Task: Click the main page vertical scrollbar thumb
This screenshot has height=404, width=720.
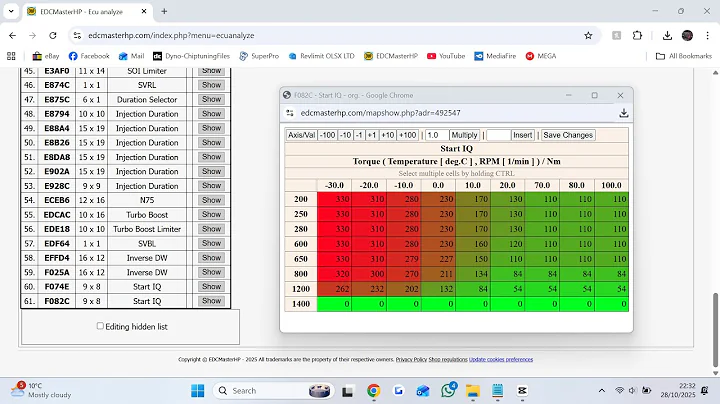Action: (x=715, y=329)
